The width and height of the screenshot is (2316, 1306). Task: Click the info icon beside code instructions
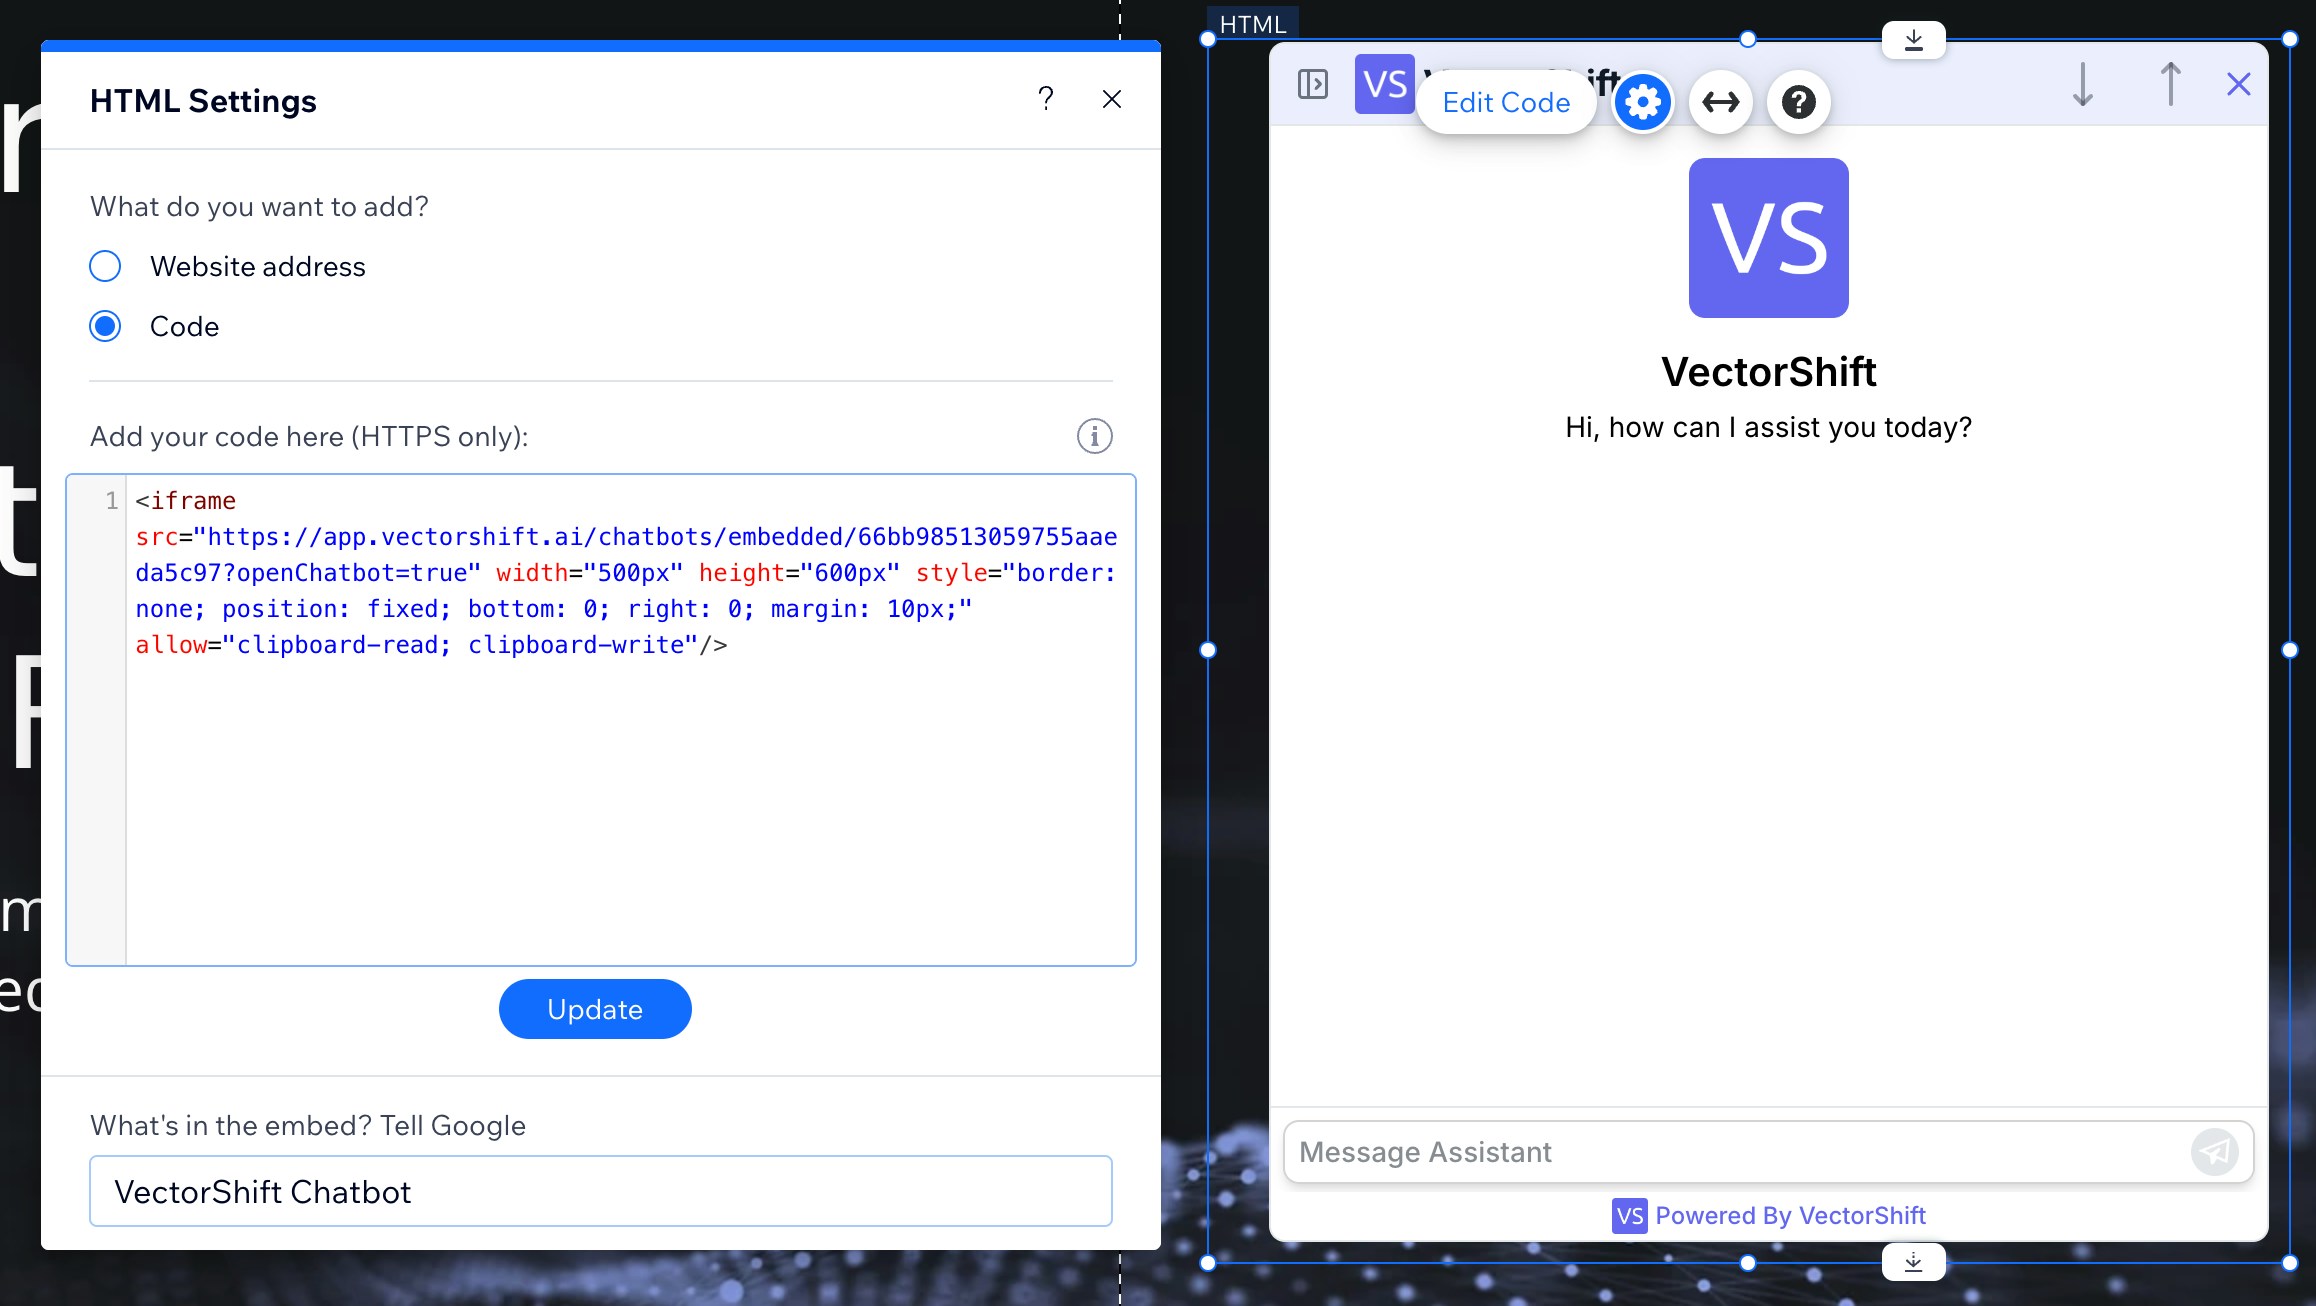1093,436
